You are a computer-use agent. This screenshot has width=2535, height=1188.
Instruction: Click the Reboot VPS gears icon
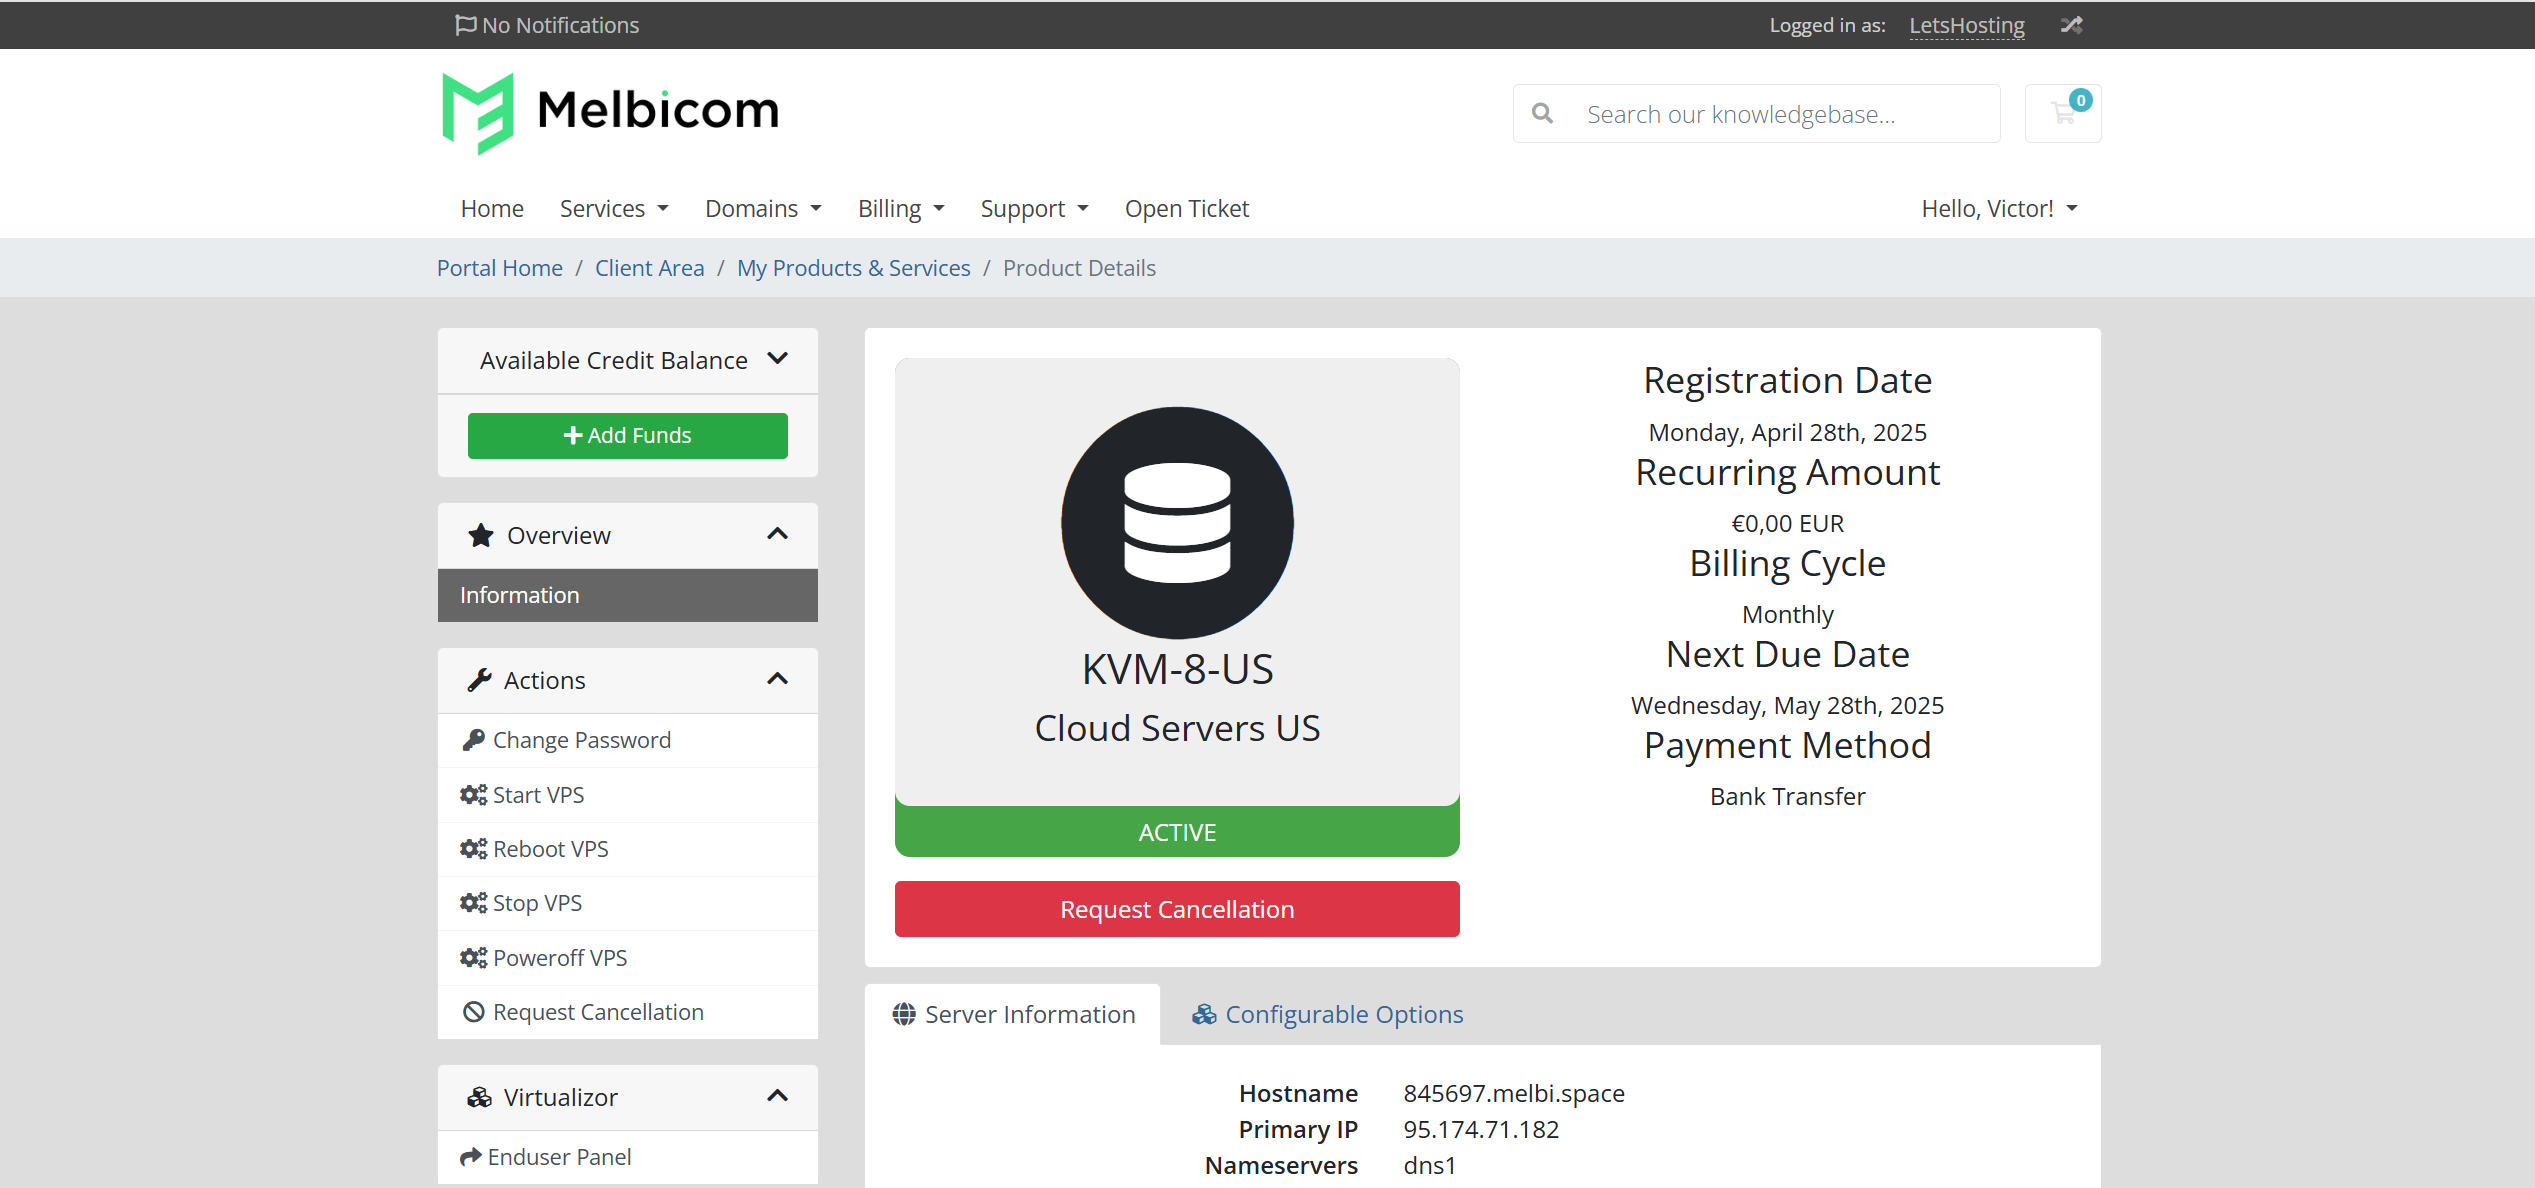tap(473, 849)
